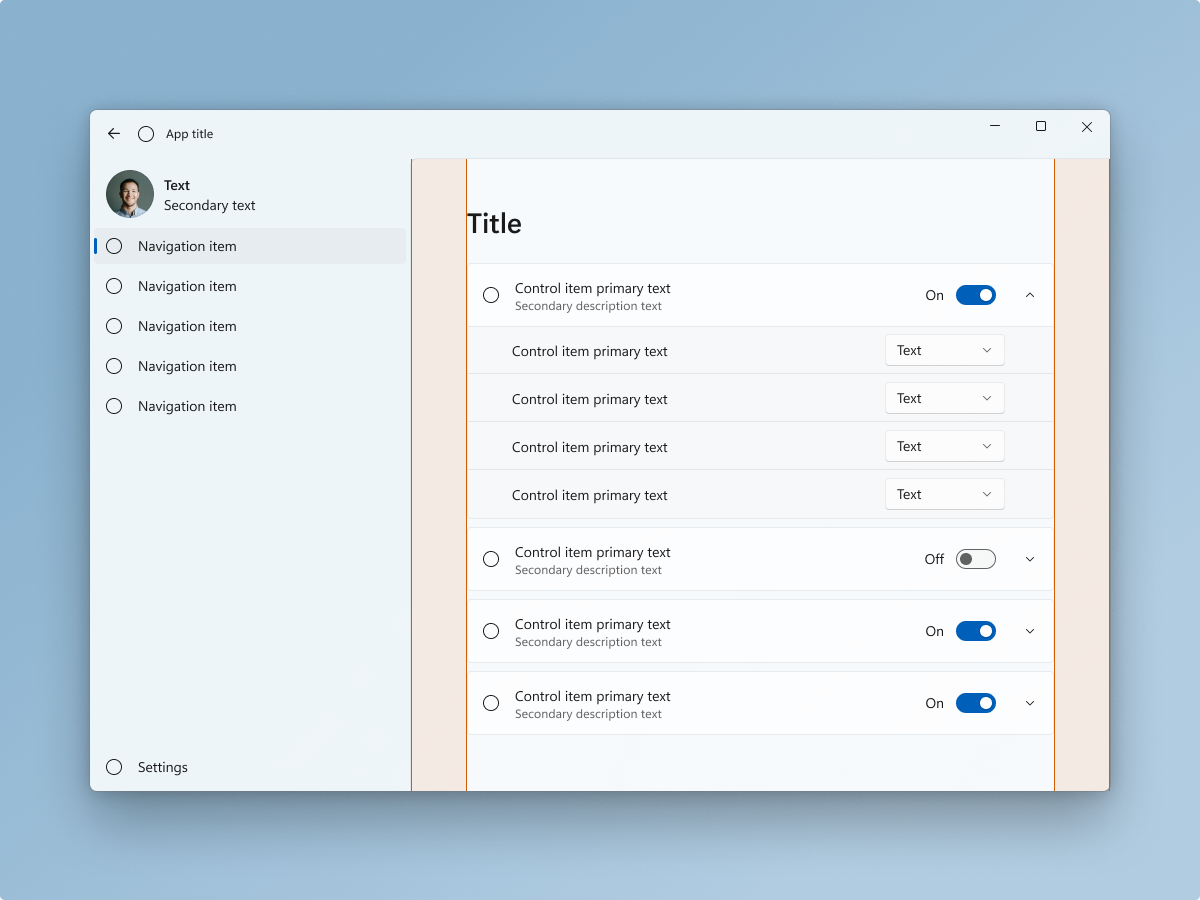Screen dimensions: 1200x900
Task: Click the circle icon beside App title
Action: pyautogui.click(x=146, y=134)
